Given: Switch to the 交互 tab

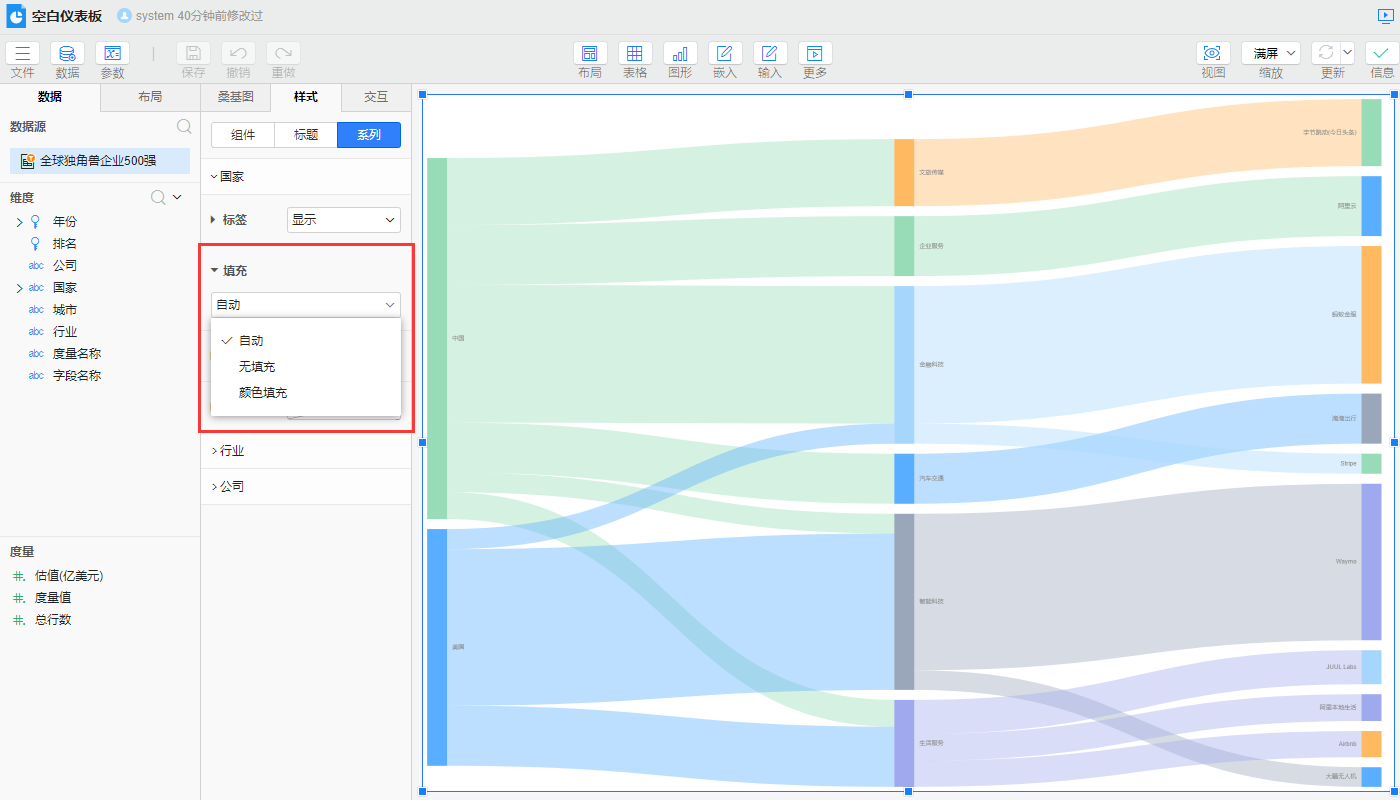Looking at the screenshot, I should [376, 97].
